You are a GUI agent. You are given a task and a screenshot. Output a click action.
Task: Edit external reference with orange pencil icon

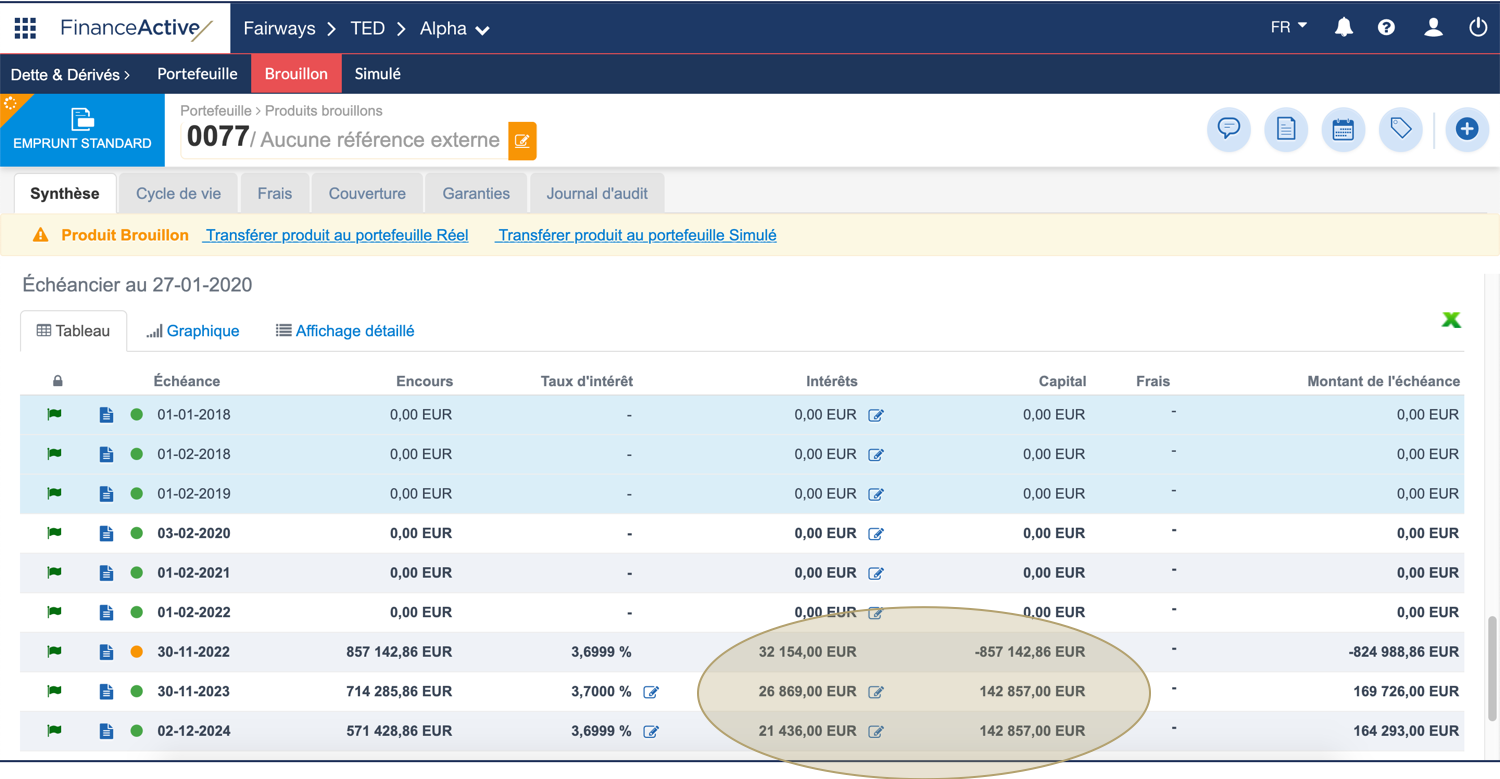522,141
